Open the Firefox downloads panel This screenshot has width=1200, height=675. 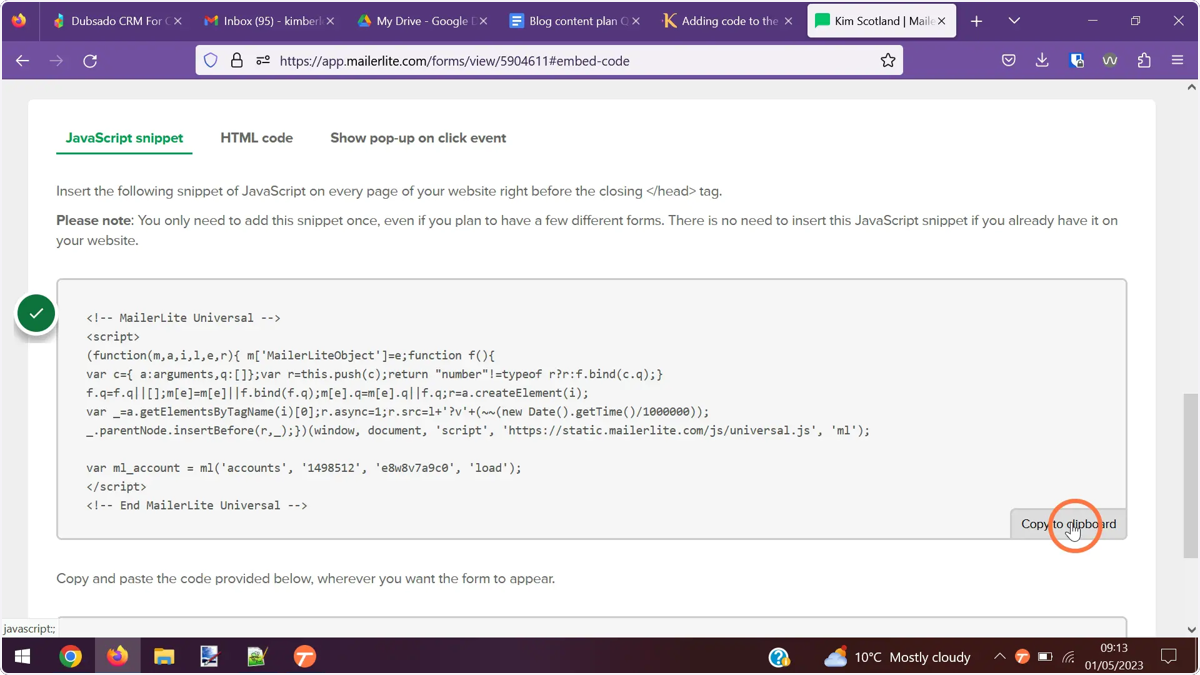point(1042,61)
